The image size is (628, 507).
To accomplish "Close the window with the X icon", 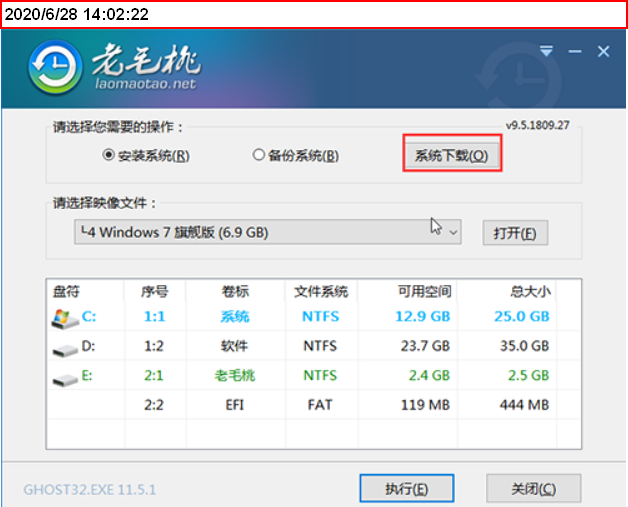I will coord(604,51).
